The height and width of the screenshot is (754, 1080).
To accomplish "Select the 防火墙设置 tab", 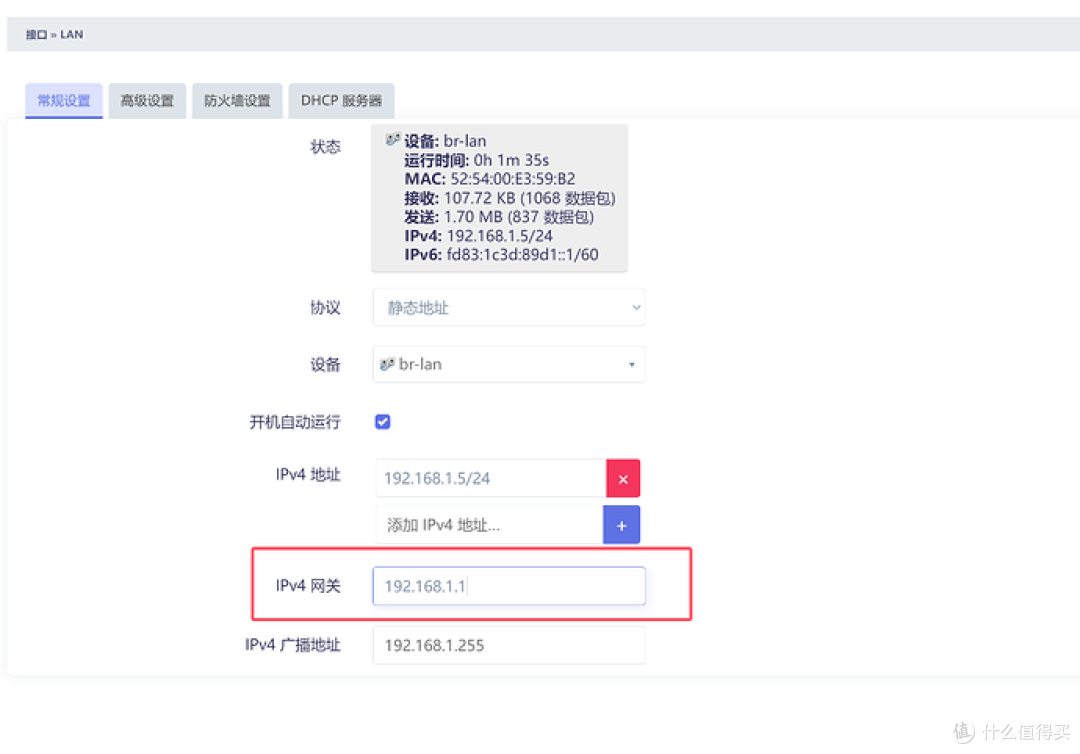I will (x=237, y=100).
